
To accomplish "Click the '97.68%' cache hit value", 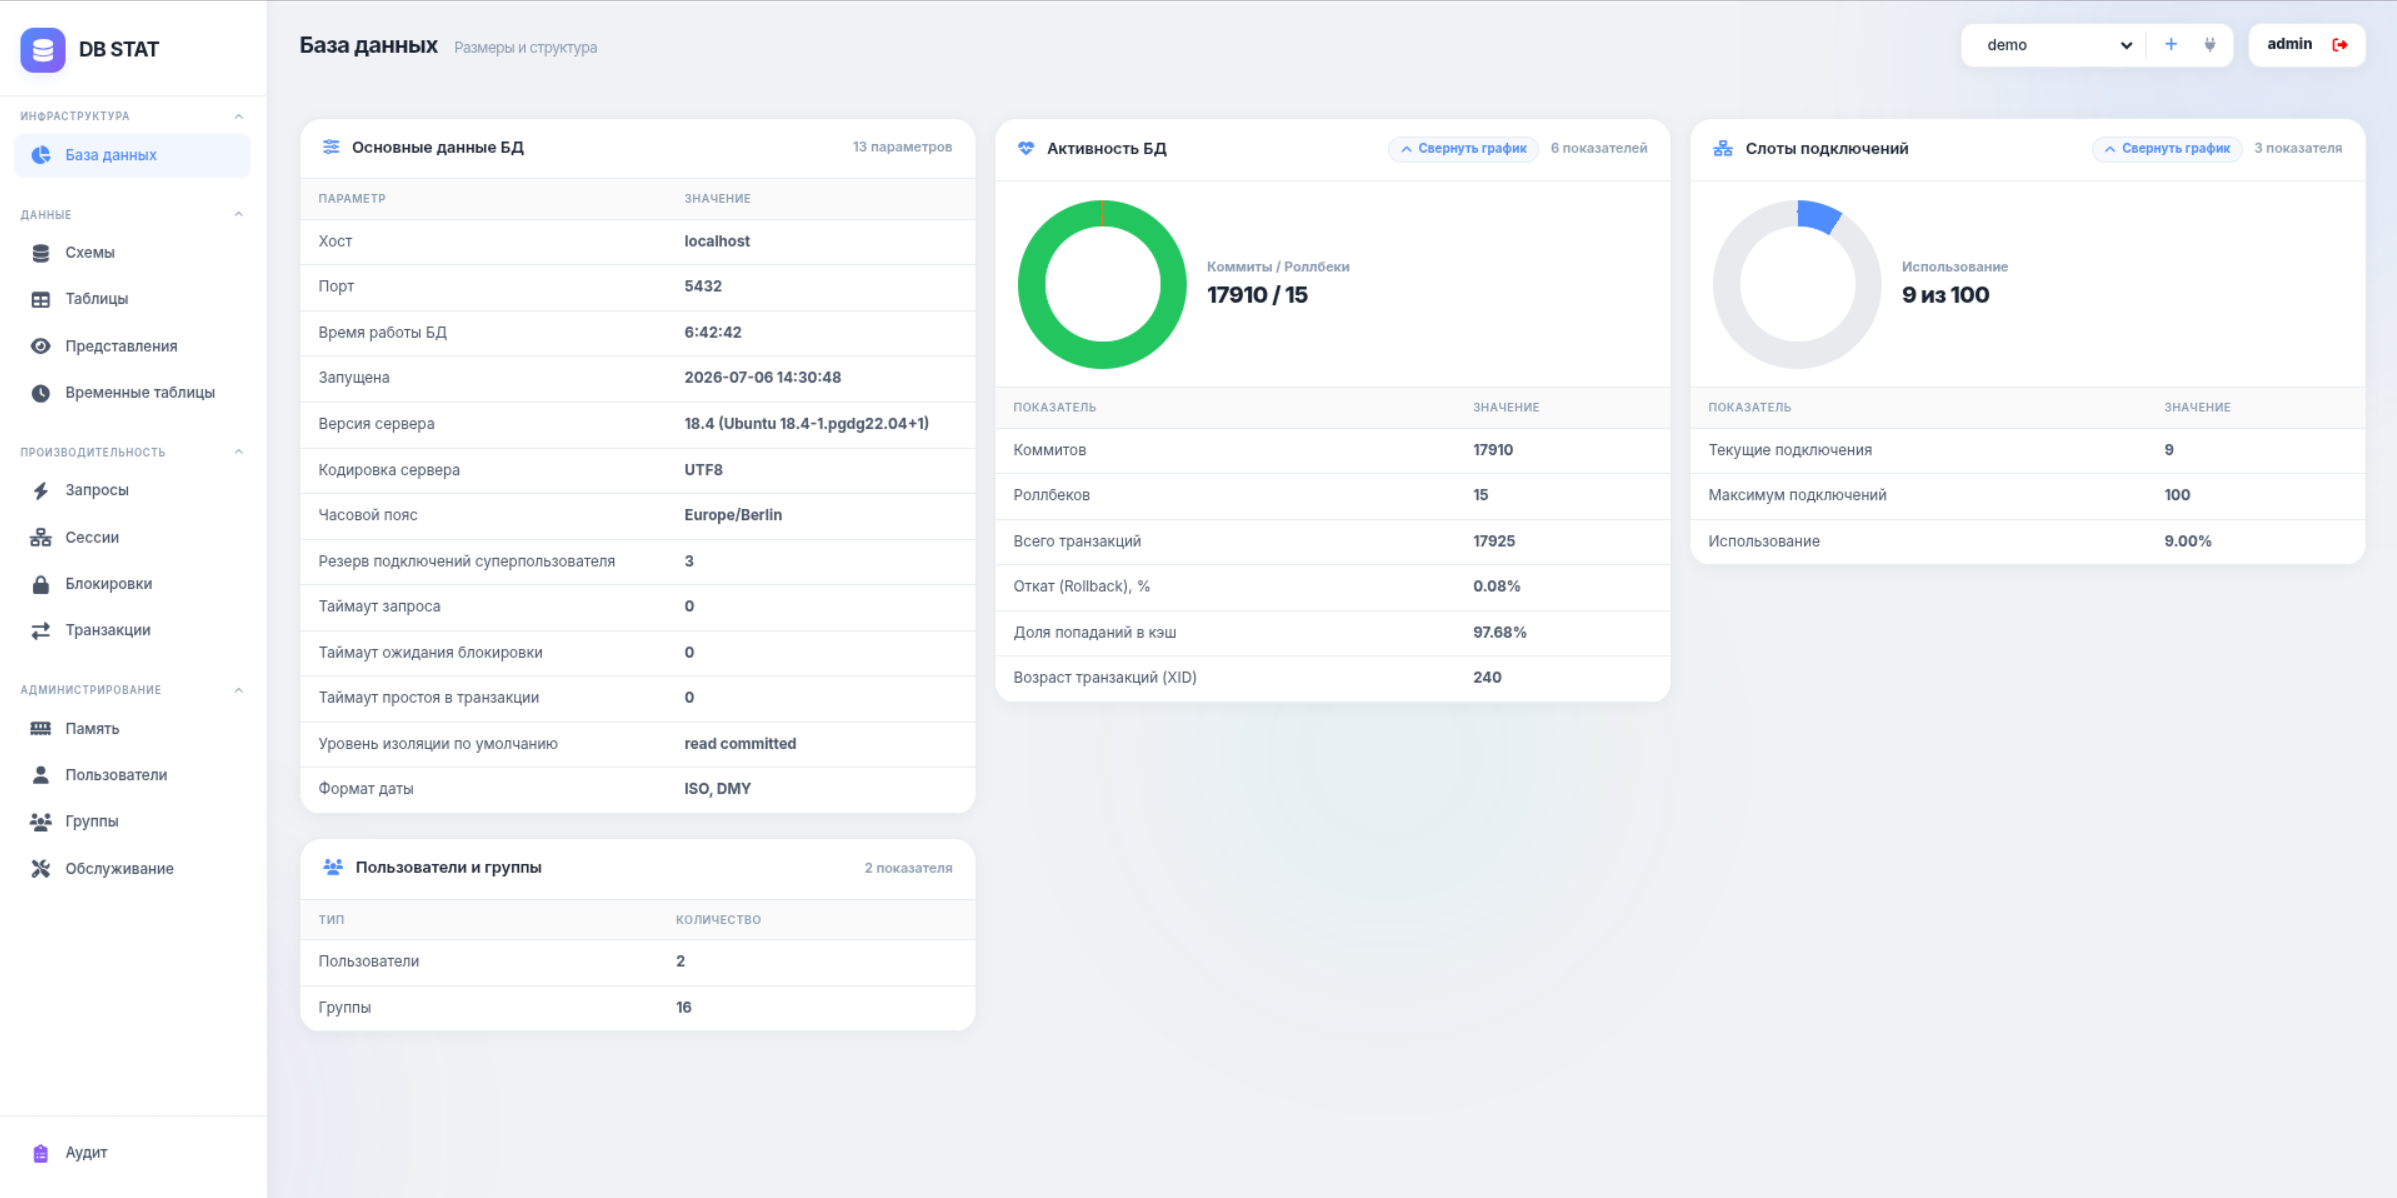I will pos(1499,632).
